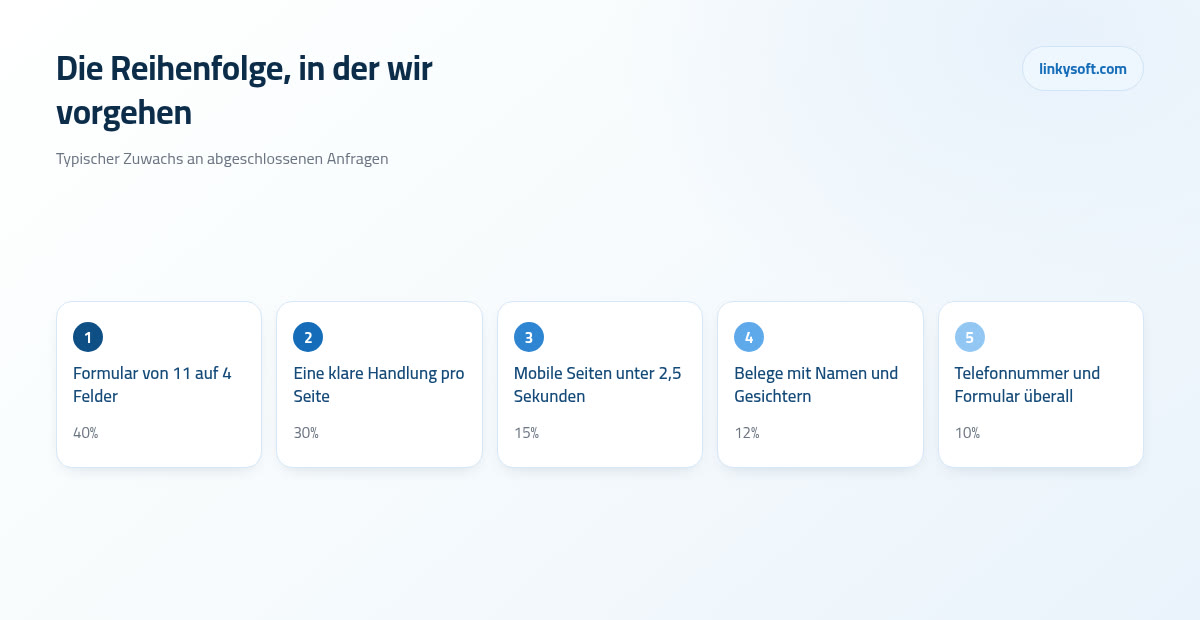Click the 12% value
The height and width of the screenshot is (620, 1200).
point(747,433)
